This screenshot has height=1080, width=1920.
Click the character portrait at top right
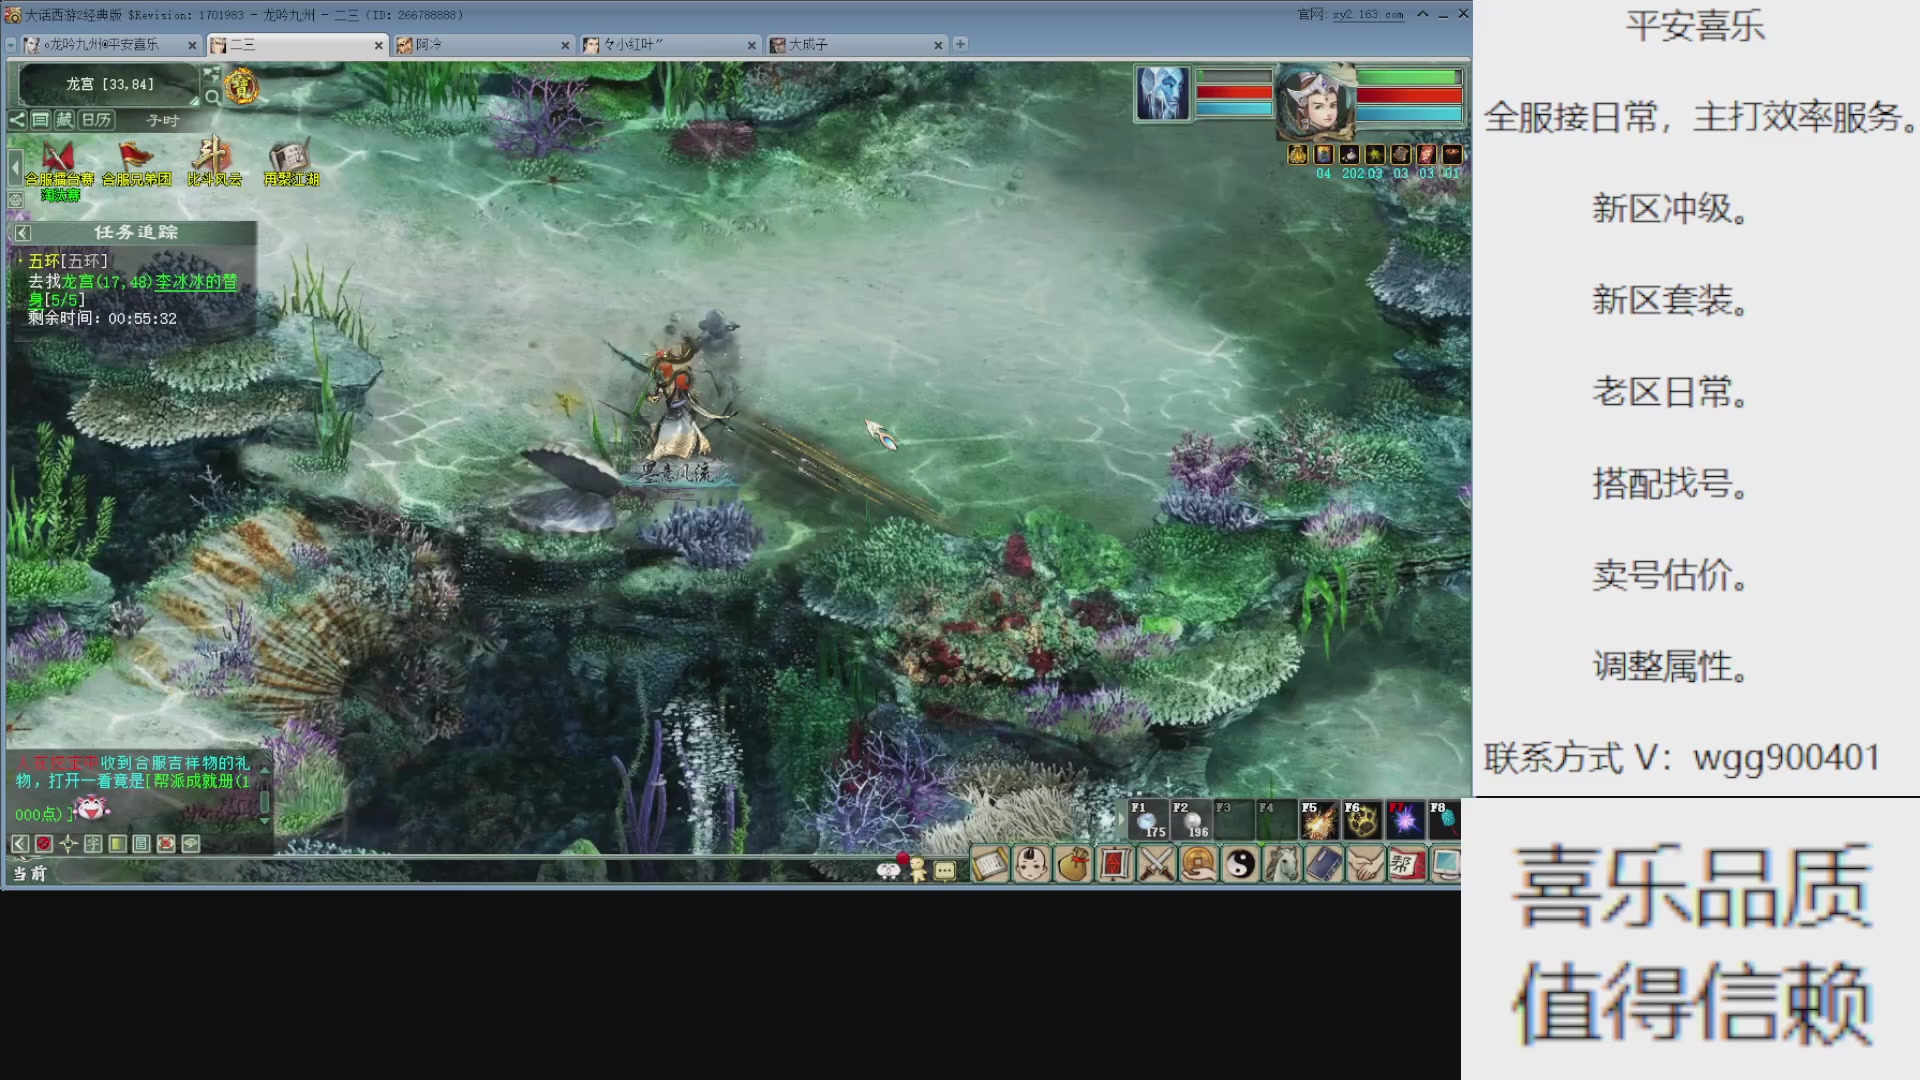point(1315,103)
